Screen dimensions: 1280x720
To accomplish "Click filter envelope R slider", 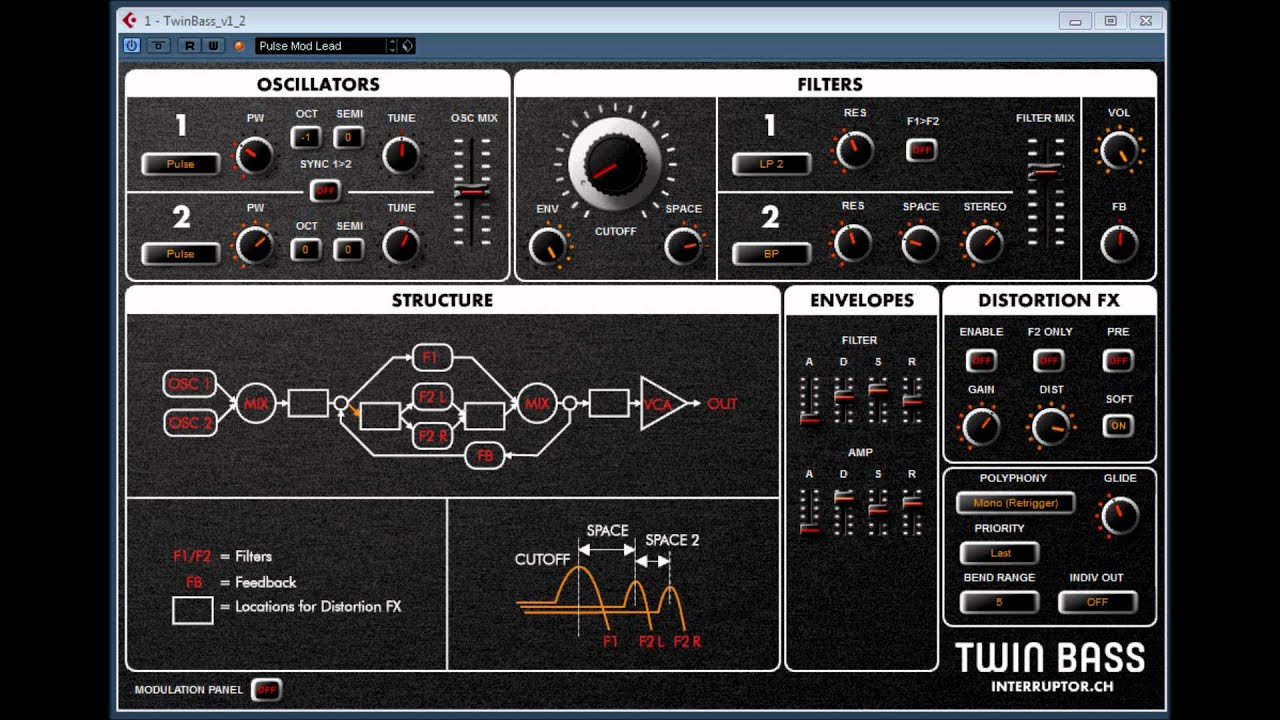I will click(912, 400).
